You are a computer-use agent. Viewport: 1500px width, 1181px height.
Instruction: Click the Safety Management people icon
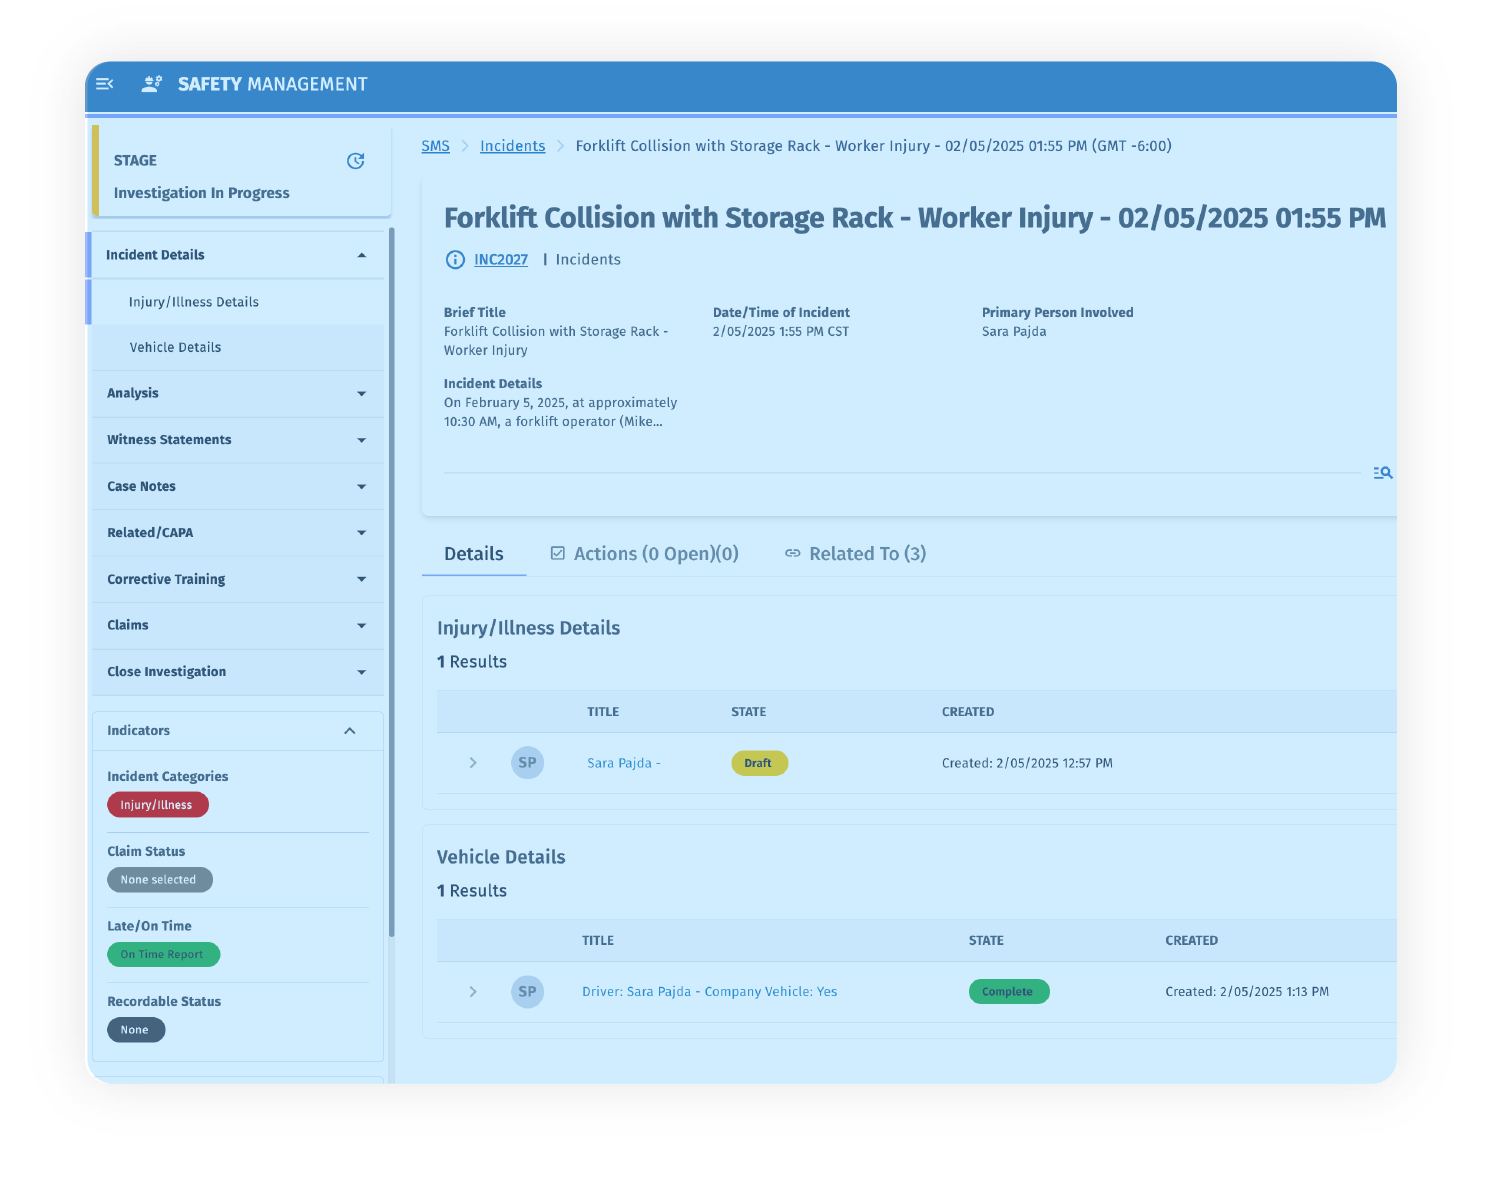coord(151,84)
